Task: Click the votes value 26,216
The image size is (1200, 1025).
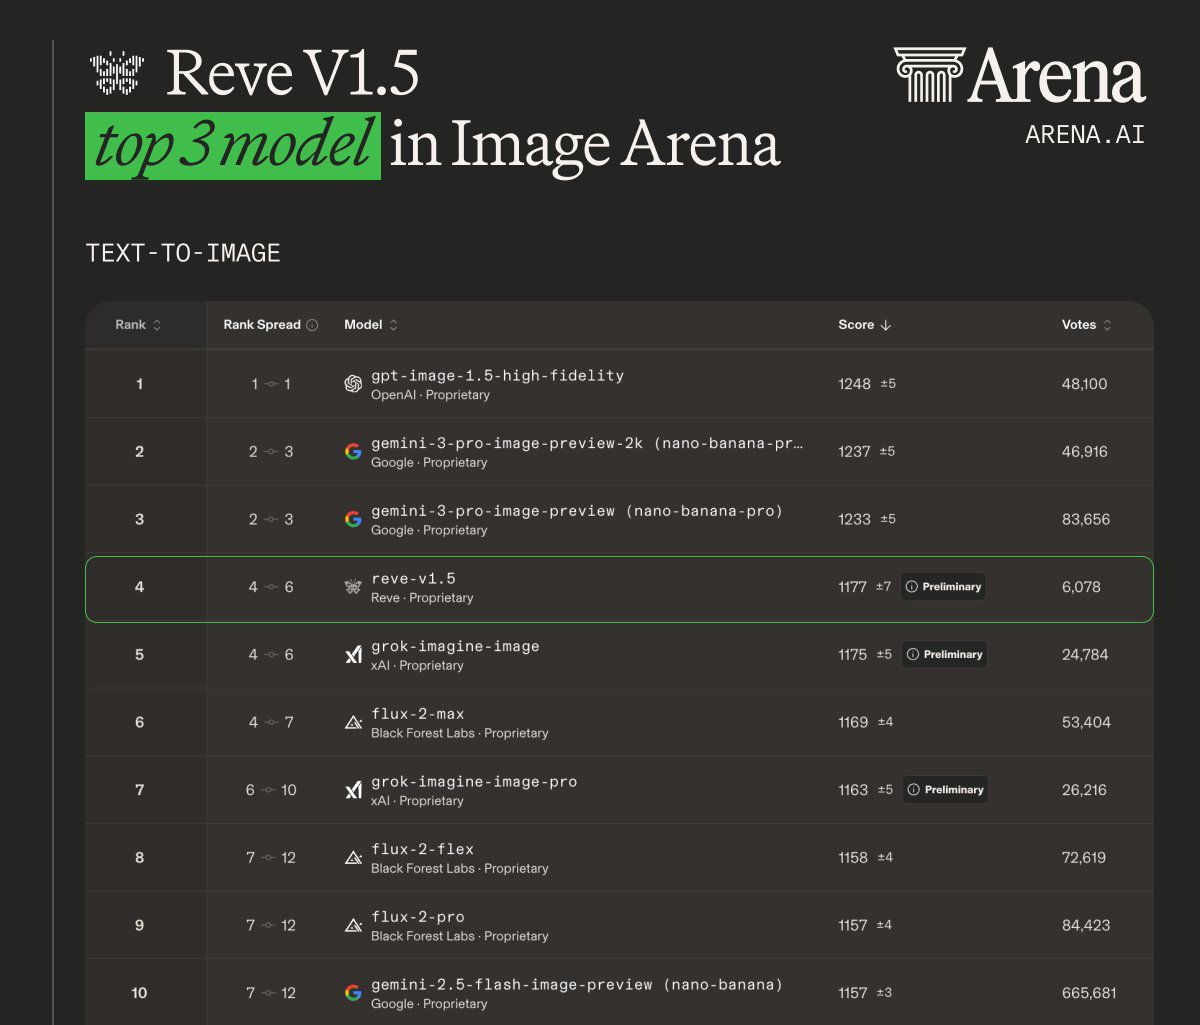Action: (x=1085, y=790)
